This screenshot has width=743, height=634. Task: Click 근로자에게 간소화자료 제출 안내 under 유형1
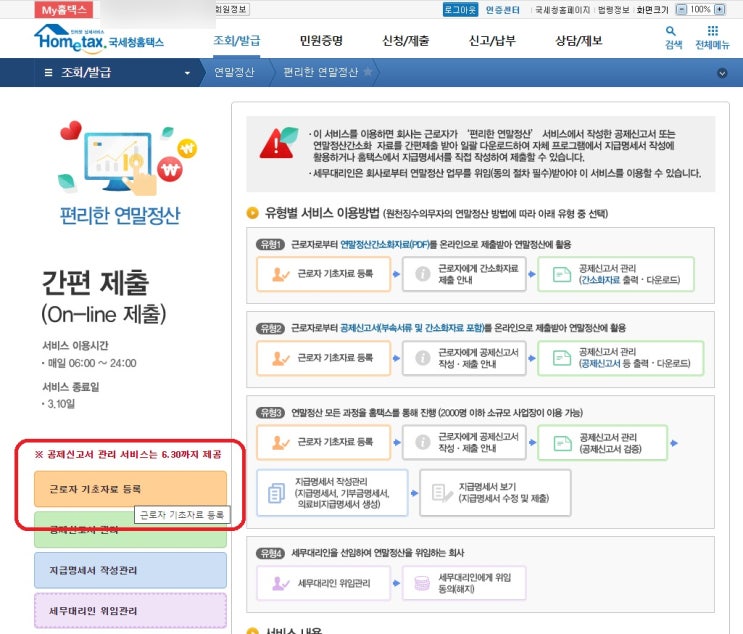(464, 274)
